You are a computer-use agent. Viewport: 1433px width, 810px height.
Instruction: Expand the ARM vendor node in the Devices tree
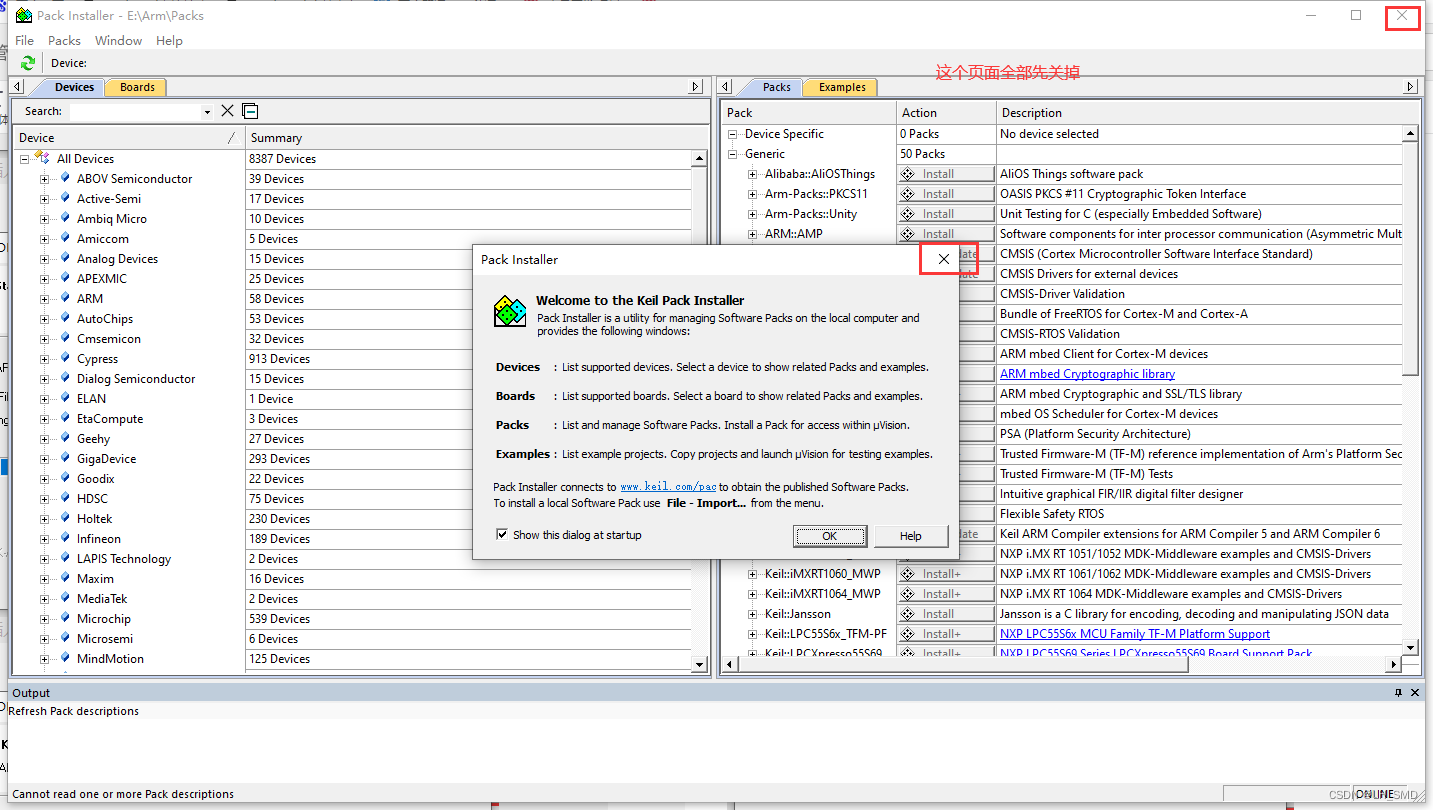(45, 299)
